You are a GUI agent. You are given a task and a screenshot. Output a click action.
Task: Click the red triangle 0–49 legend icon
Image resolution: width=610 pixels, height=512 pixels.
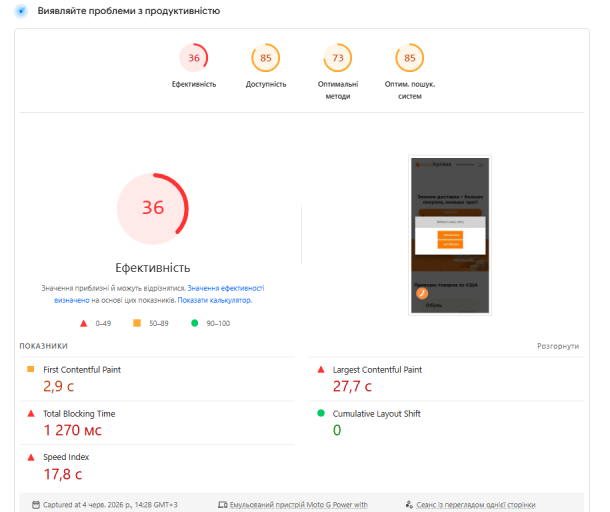[x=83, y=323]
